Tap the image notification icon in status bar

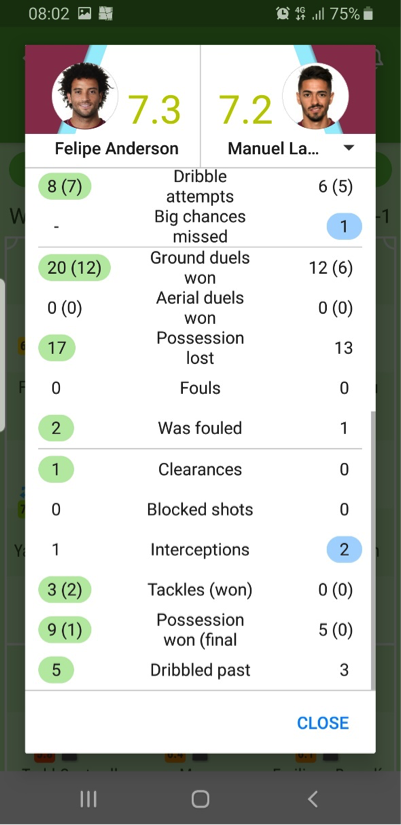[x=84, y=14]
